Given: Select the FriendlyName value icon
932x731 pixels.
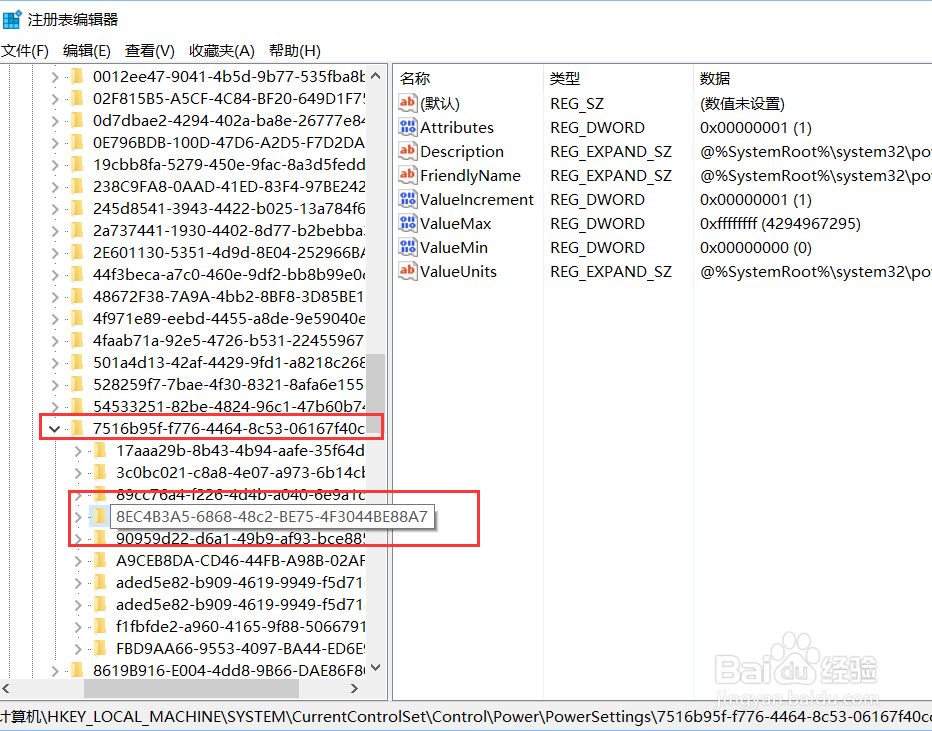Looking at the screenshot, I should pyautogui.click(x=408, y=175).
